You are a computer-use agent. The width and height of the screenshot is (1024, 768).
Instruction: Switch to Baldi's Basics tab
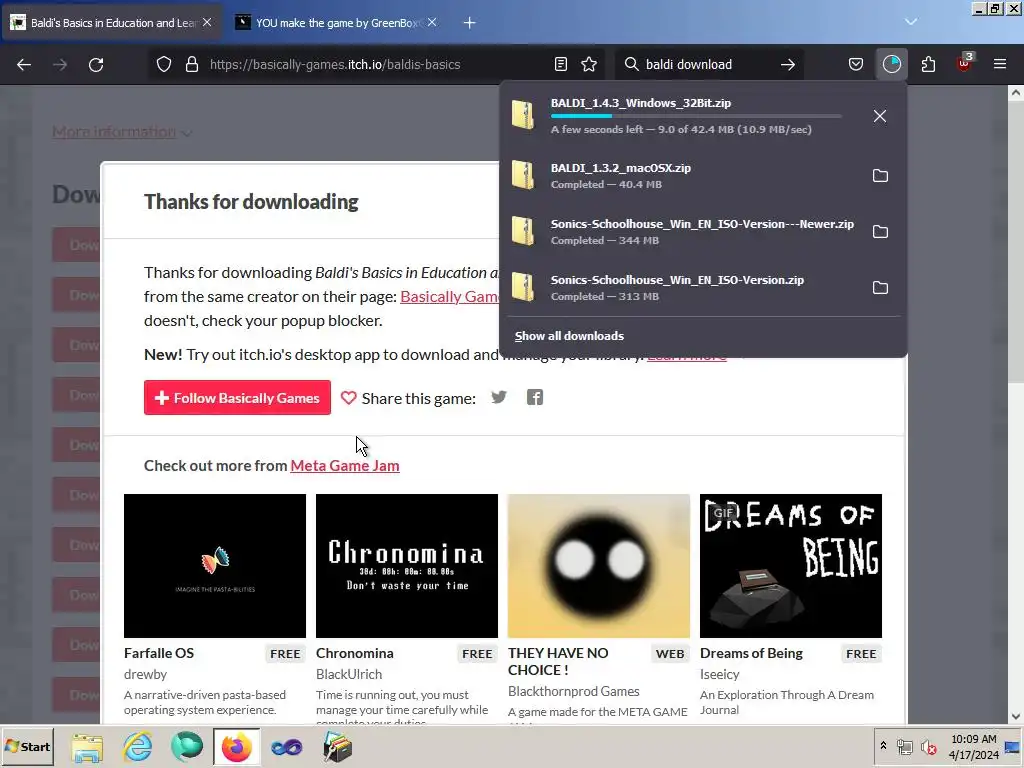point(111,23)
